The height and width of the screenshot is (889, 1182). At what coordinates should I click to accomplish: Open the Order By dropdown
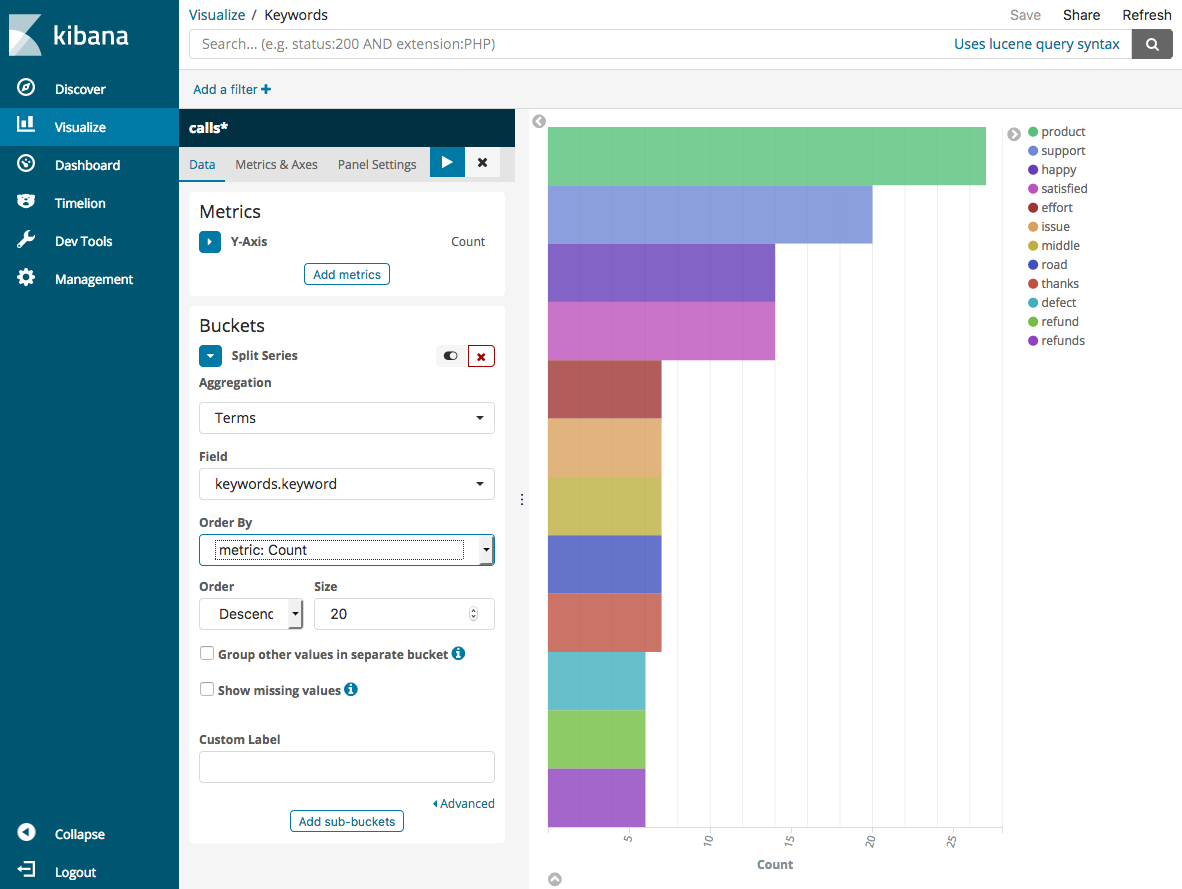pyautogui.click(x=346, y=549)
